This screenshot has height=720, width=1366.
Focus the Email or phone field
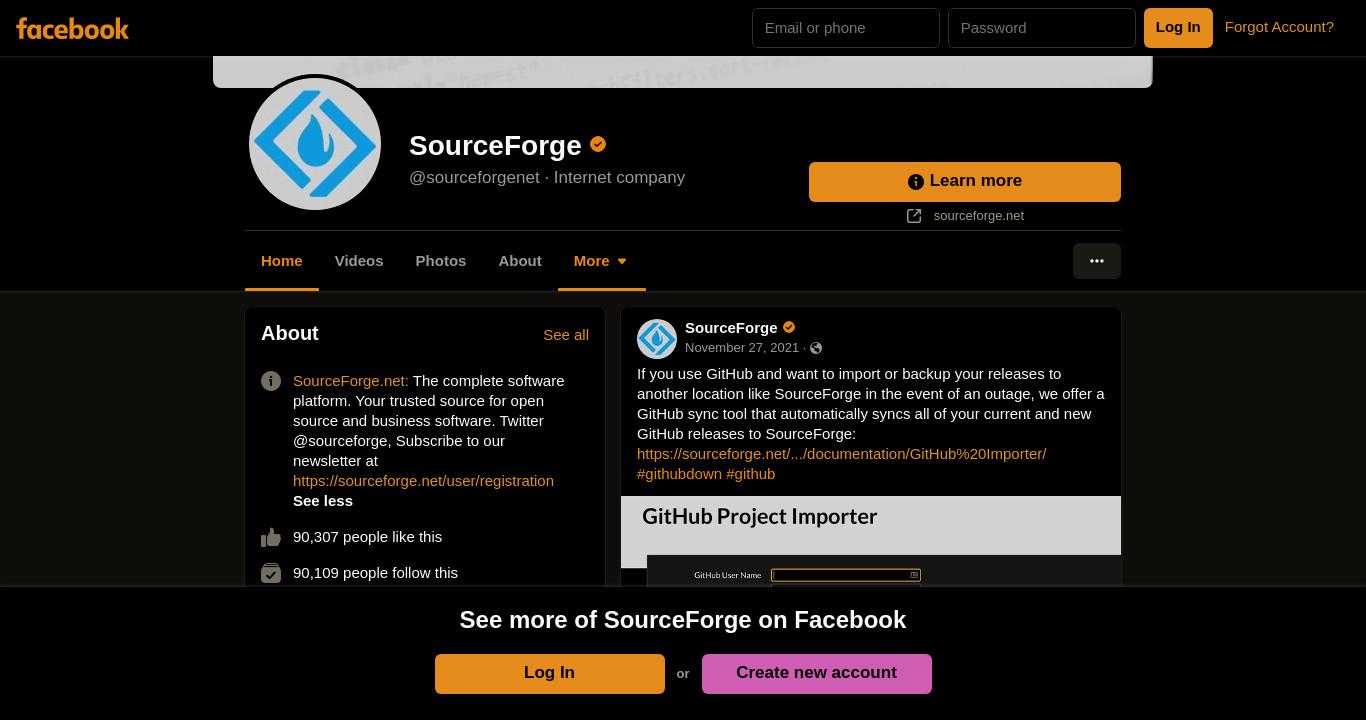click(846, 28)
